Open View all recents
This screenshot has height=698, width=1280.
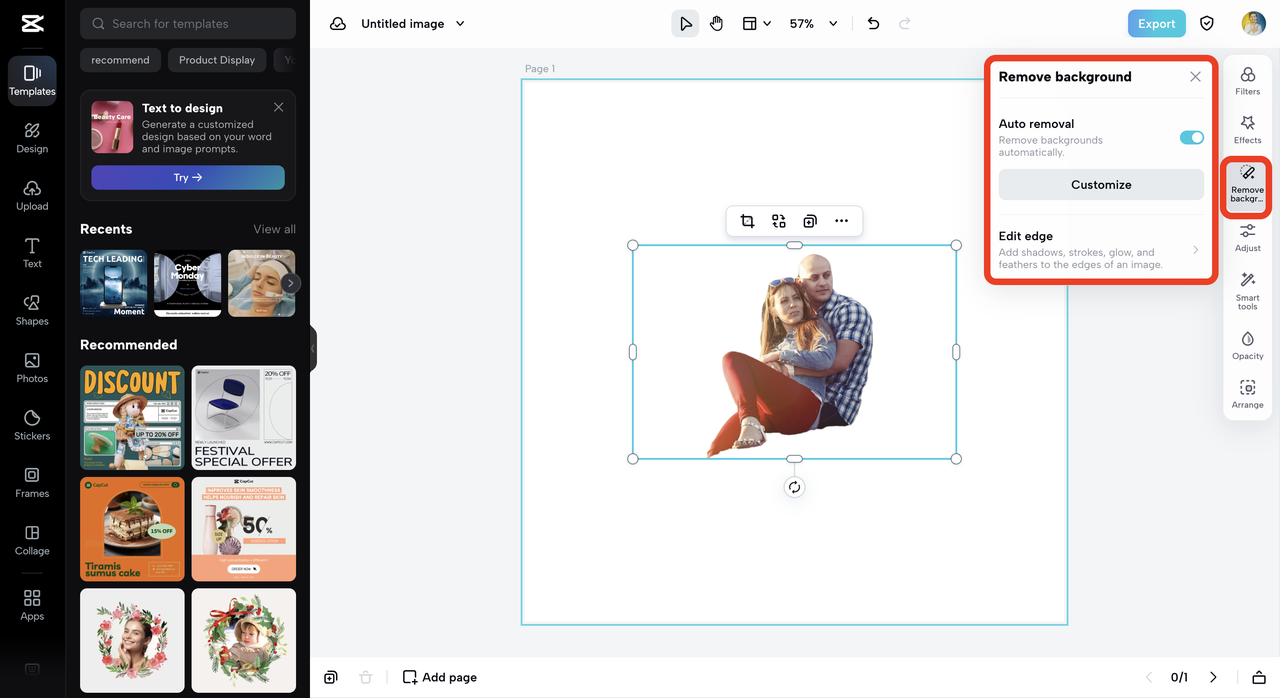pos(274,229)
